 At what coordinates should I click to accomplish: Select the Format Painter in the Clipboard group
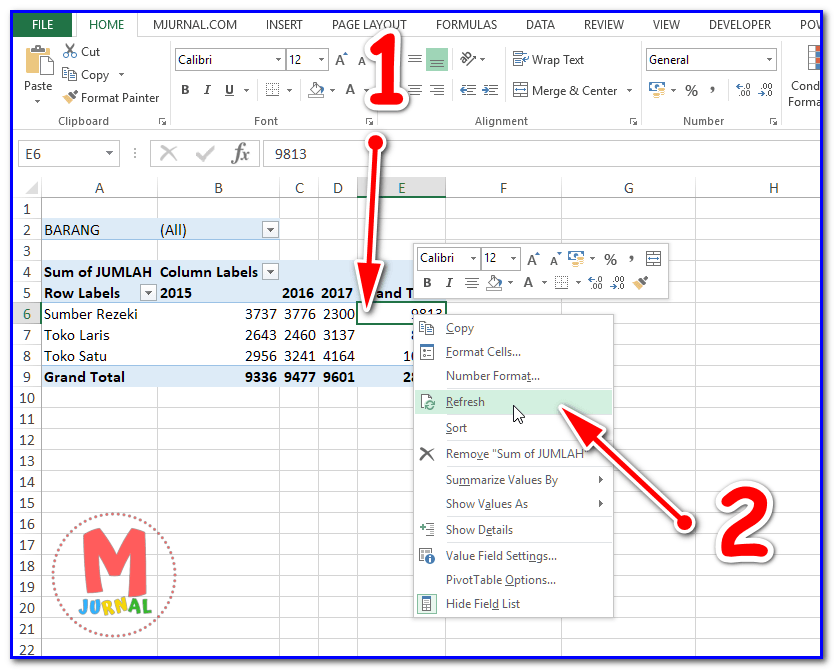111,97
